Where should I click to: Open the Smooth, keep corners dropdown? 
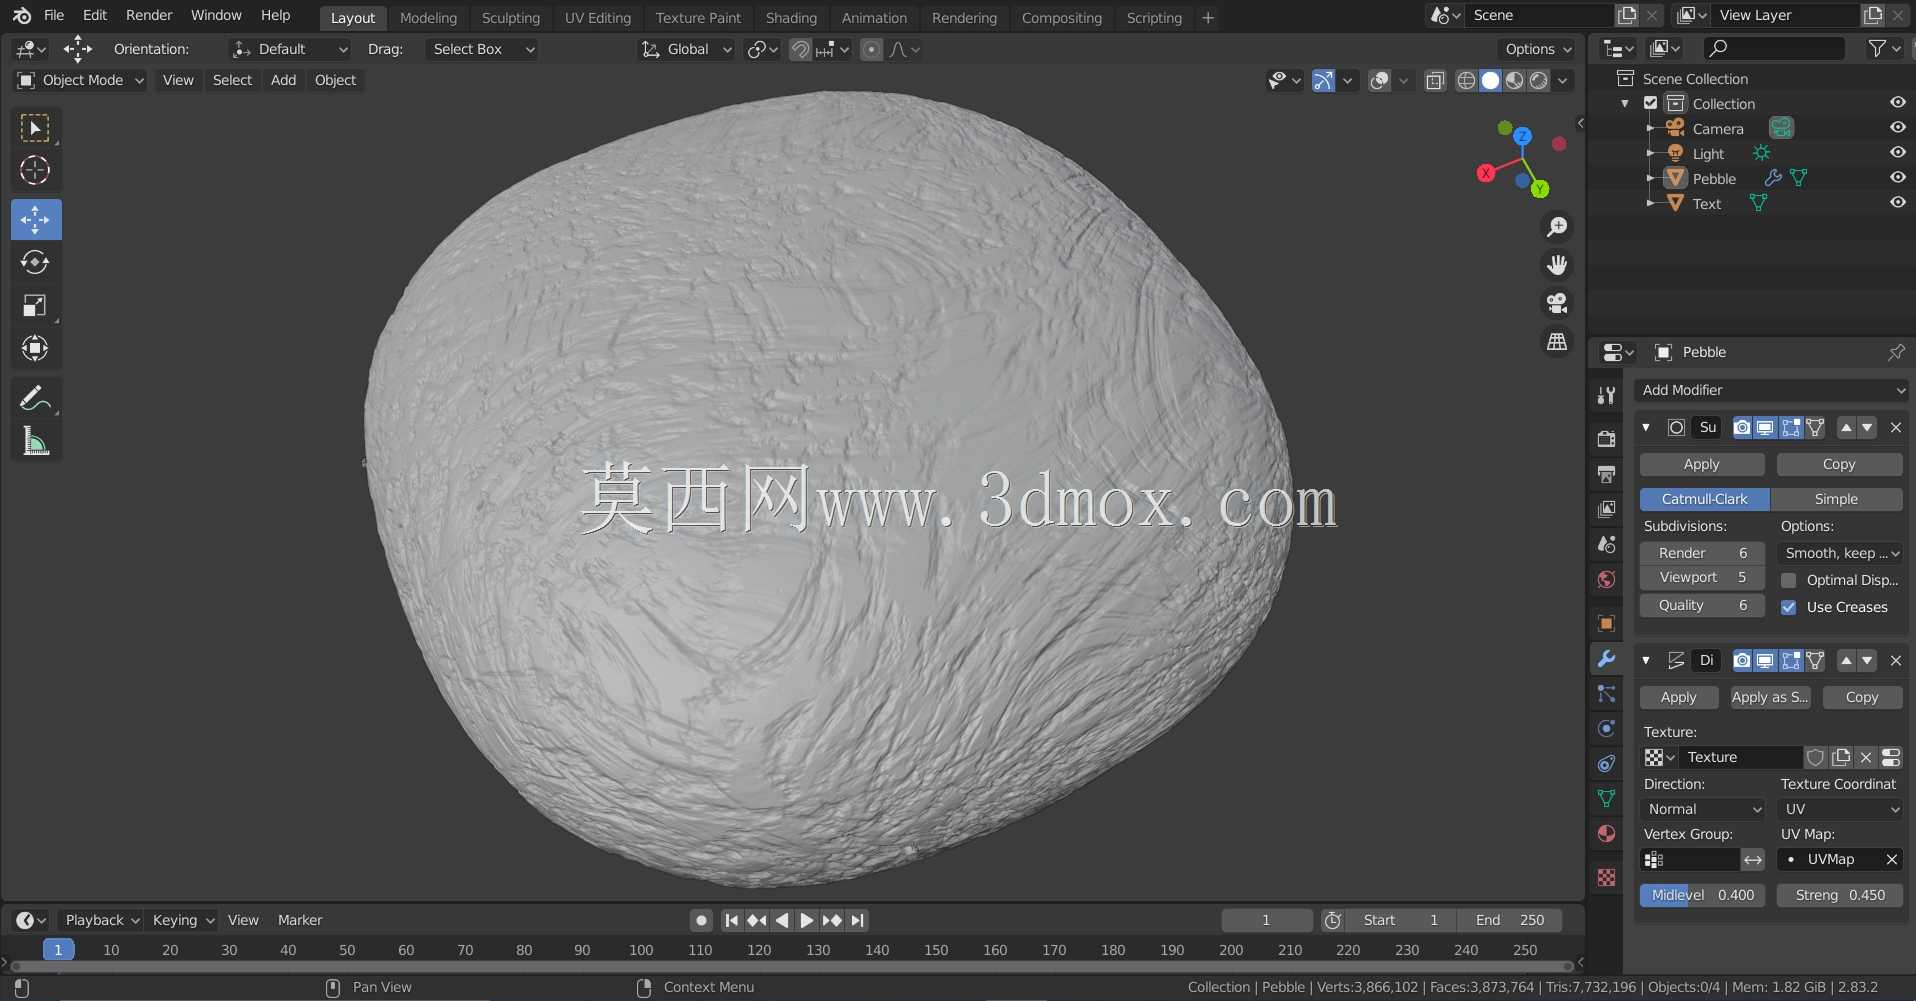(1842, 553)
